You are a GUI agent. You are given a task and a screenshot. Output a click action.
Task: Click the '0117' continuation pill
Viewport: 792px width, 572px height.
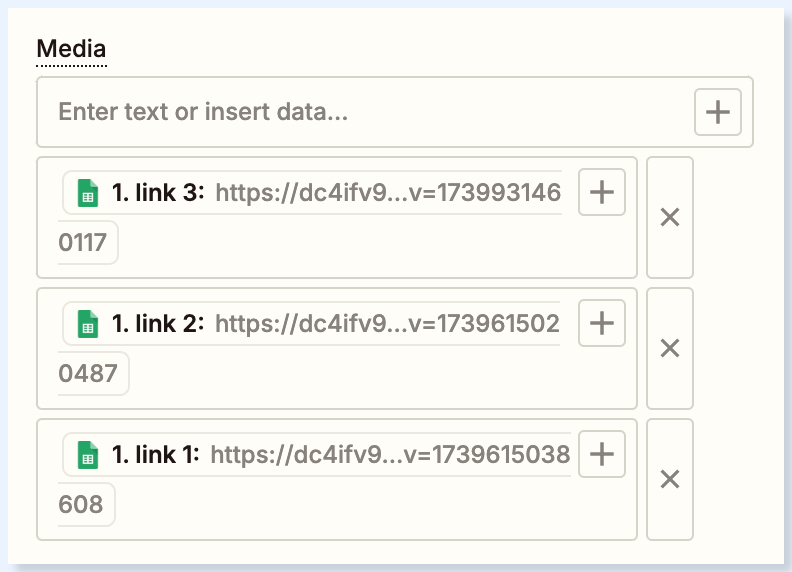[x=84, y=243]
